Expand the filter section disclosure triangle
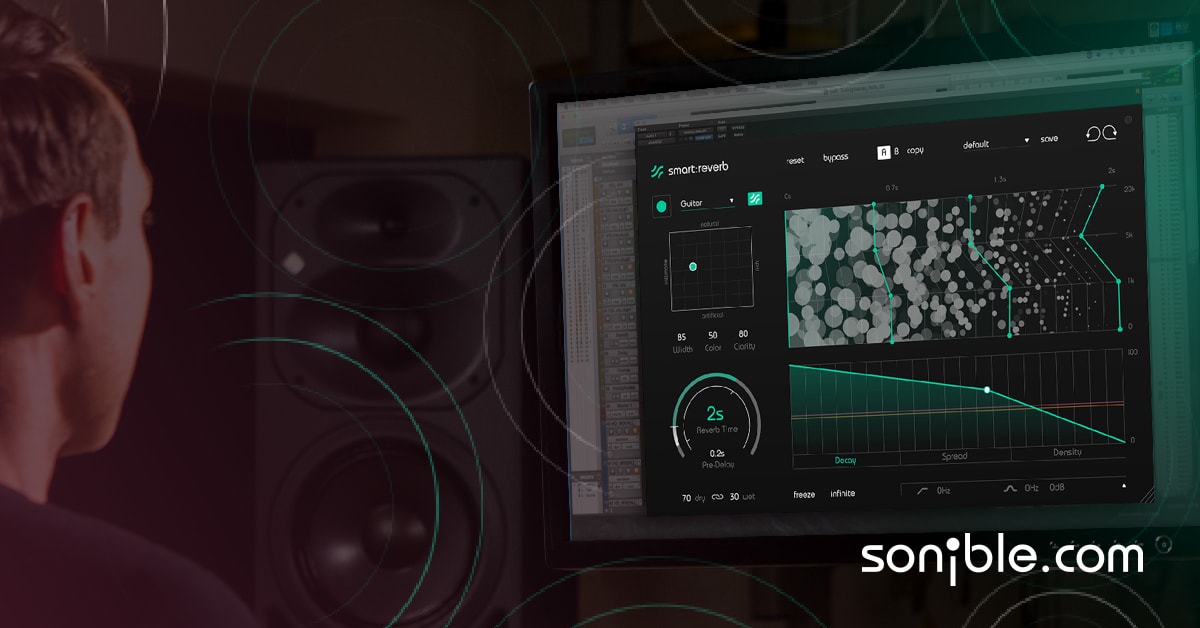 coord(1123,484)
